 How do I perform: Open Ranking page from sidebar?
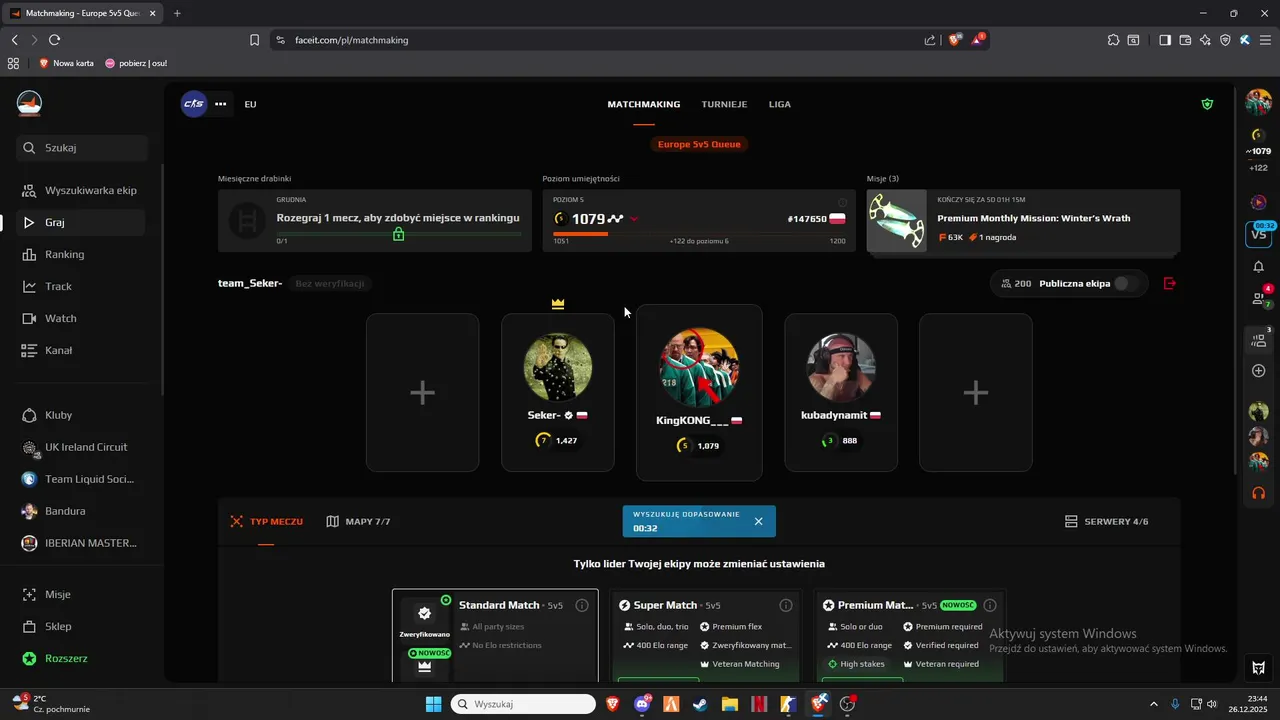(x=82, y=254)
